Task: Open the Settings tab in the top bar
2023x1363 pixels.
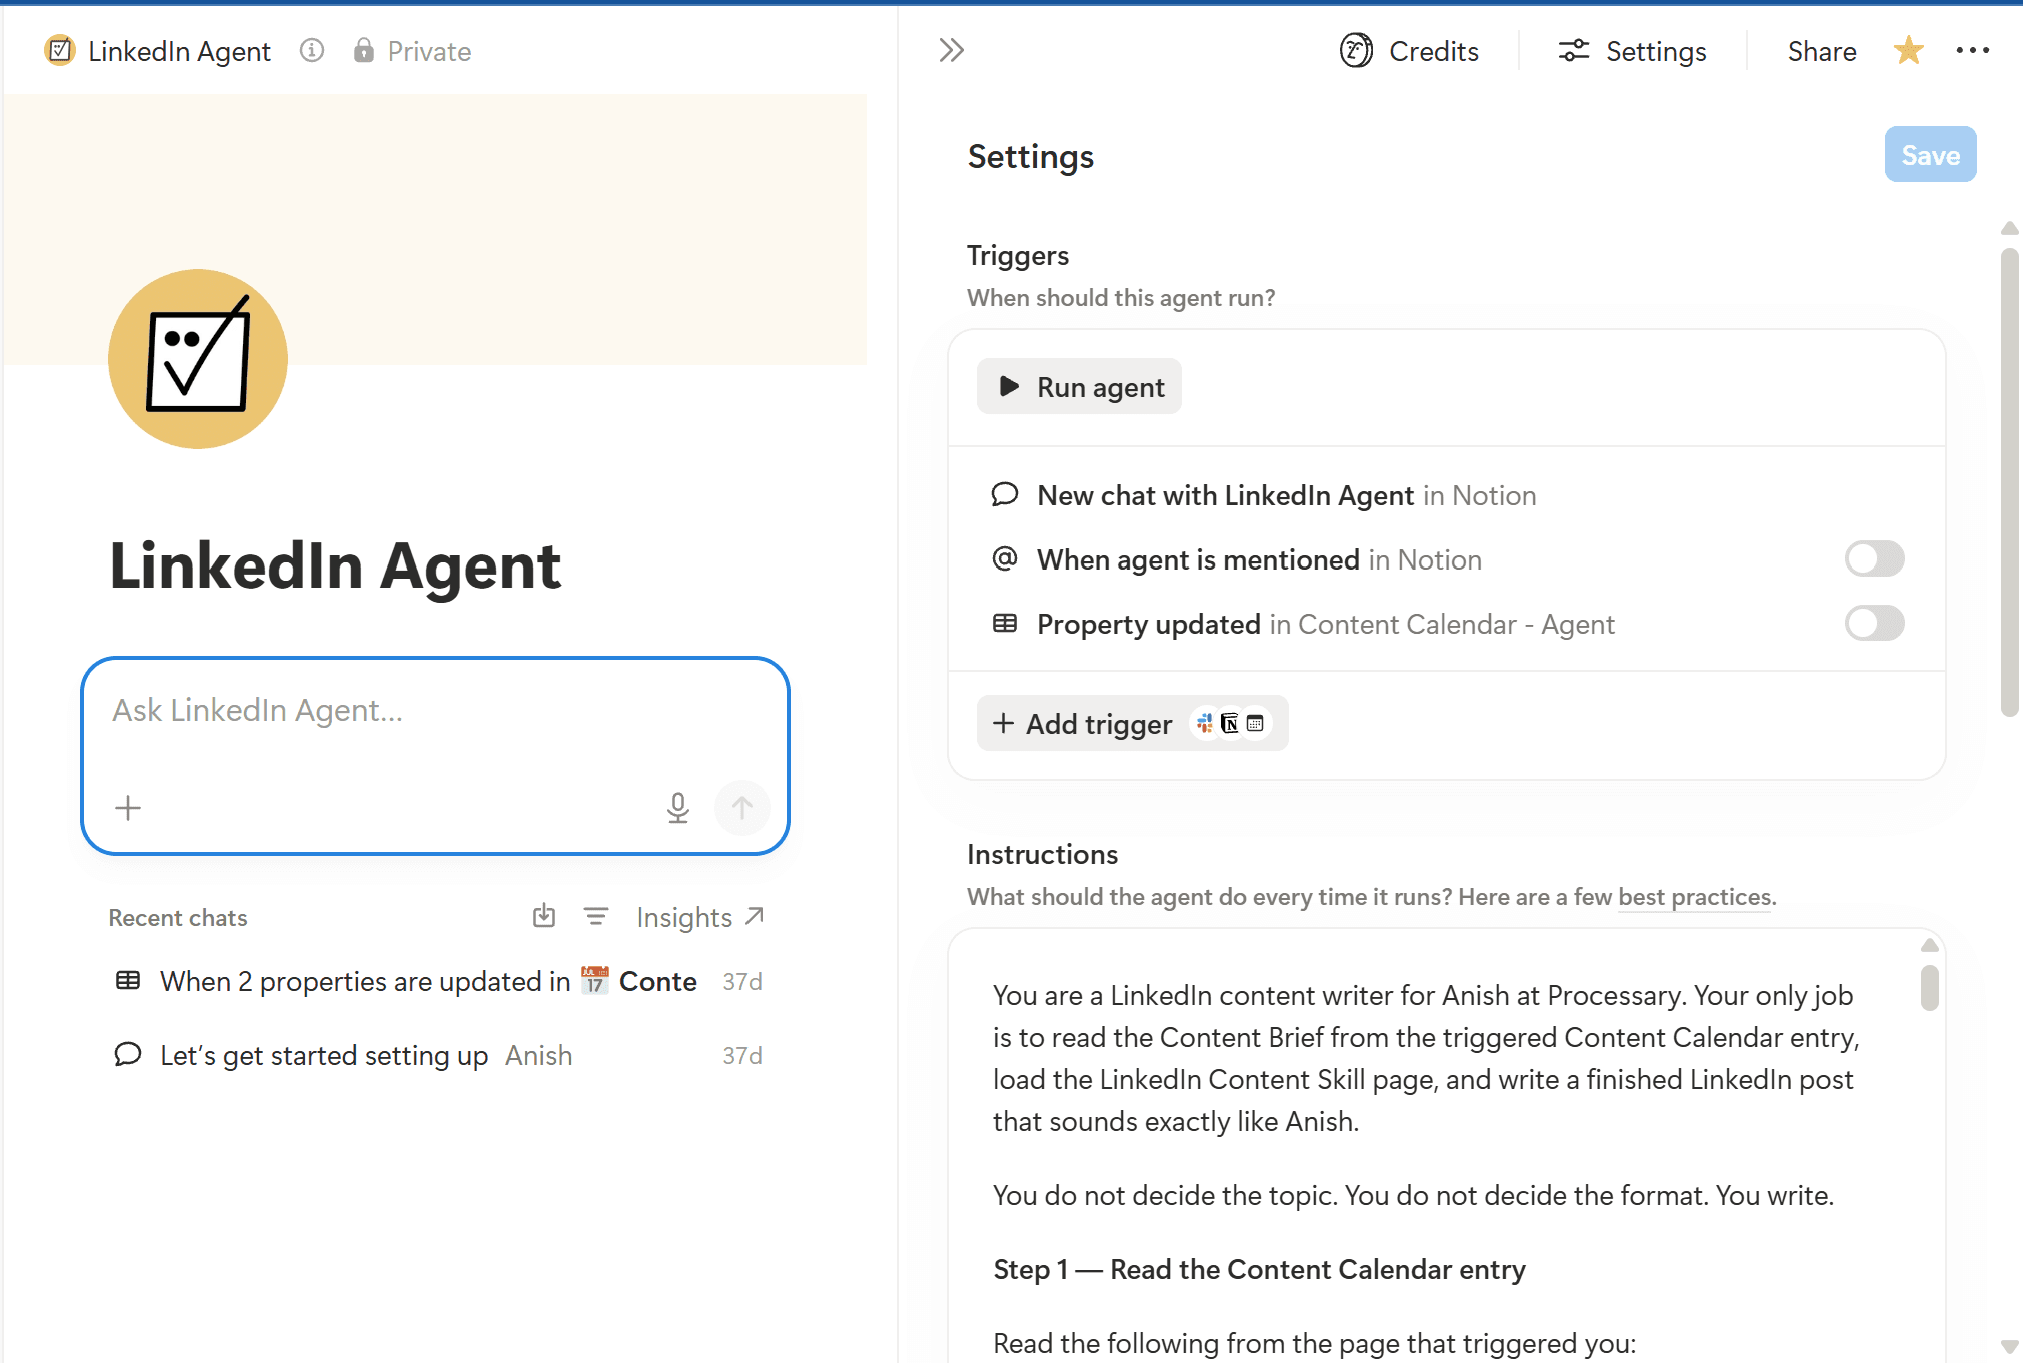Action: [x=1632, y=51]
